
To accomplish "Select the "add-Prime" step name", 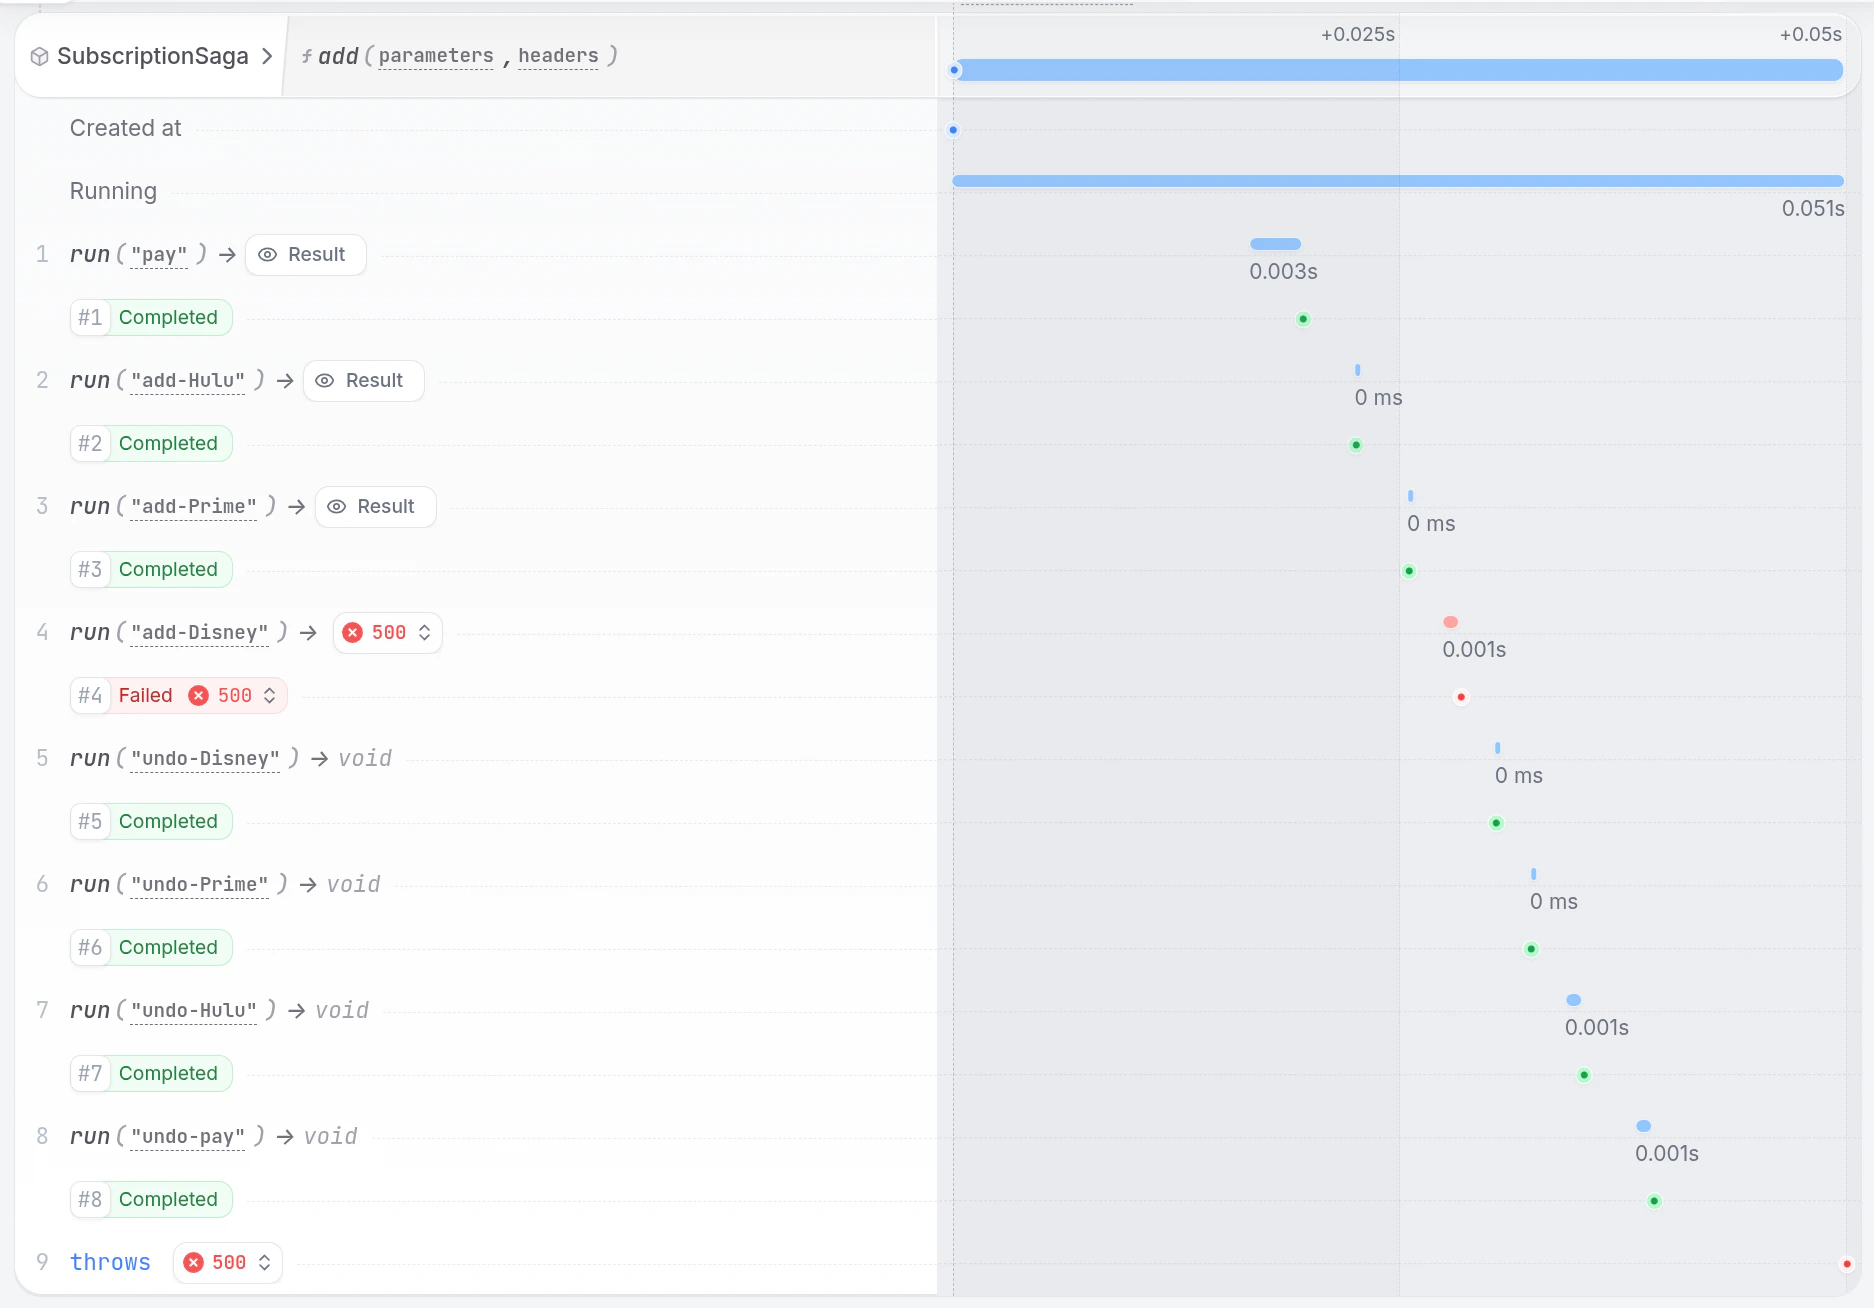I will coord(193,507).
